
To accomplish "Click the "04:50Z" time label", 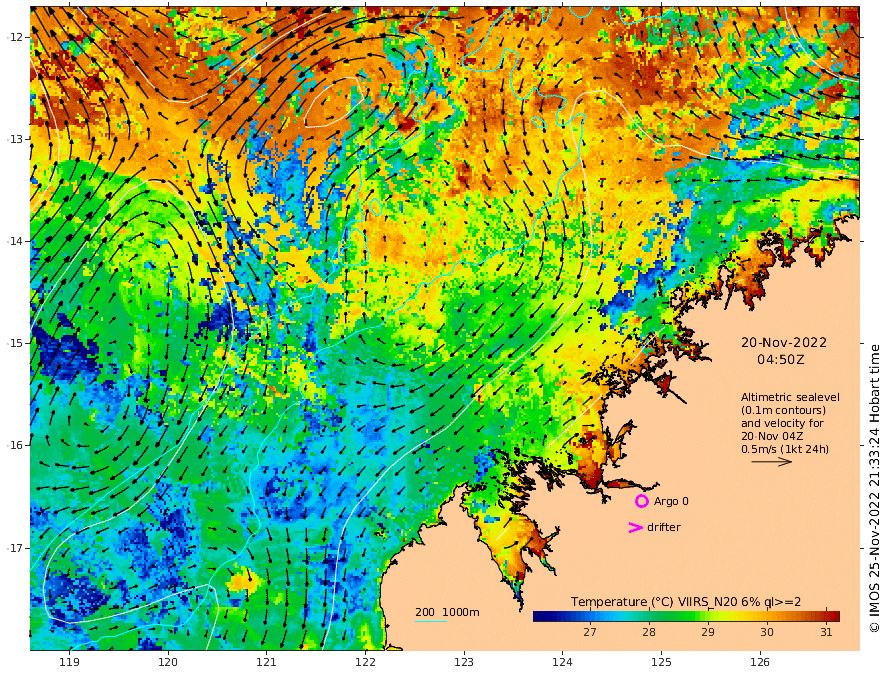I will coord(781,360).
